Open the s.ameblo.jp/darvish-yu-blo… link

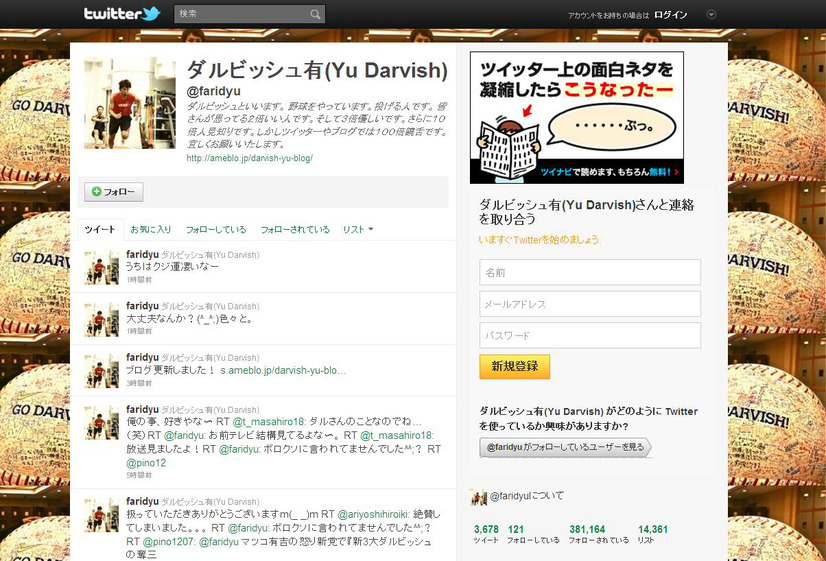pos(283,370)
